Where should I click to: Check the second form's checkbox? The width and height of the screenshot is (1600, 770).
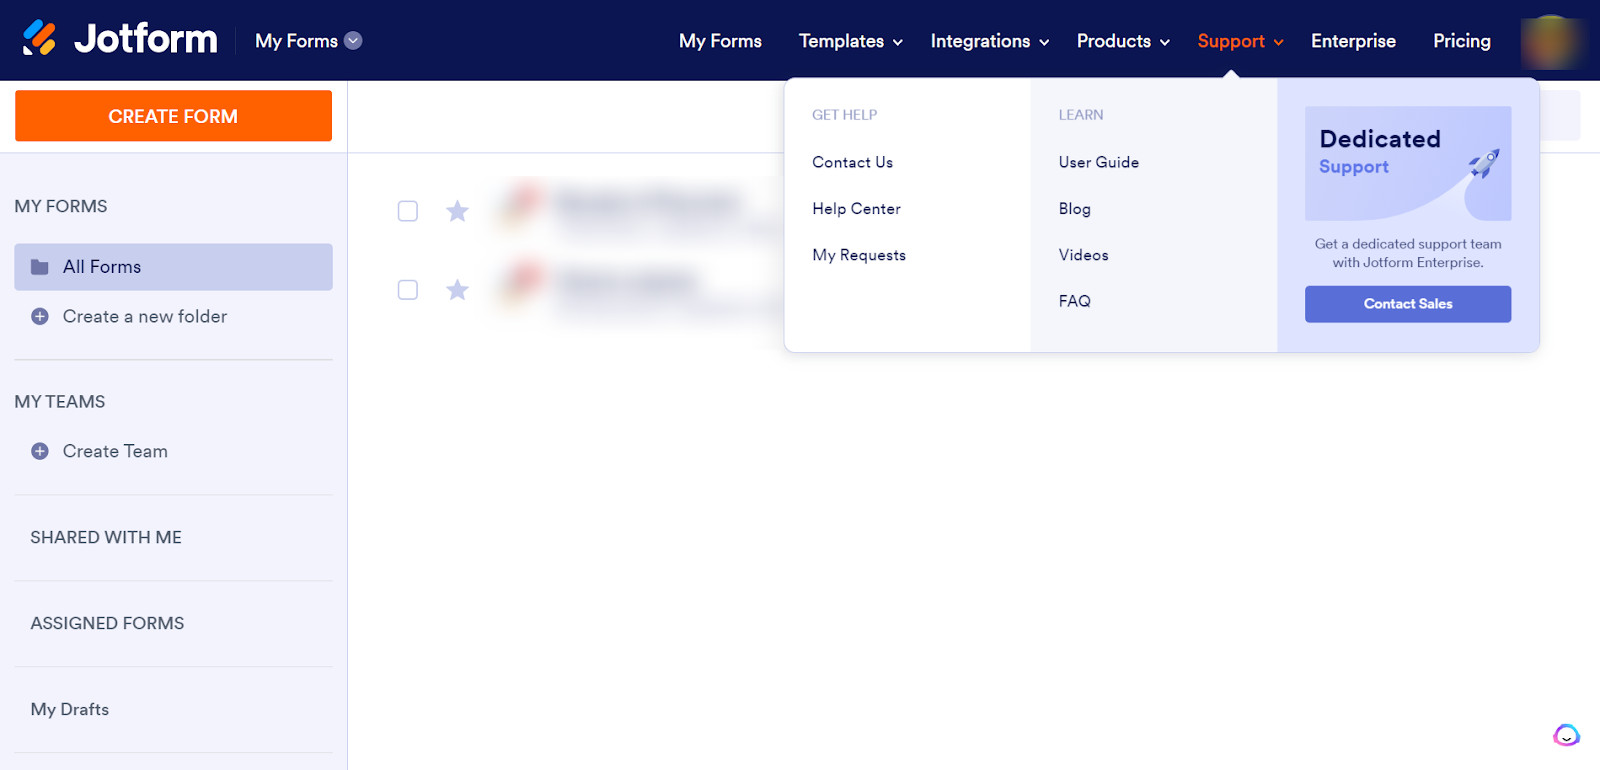click(408, 290)
